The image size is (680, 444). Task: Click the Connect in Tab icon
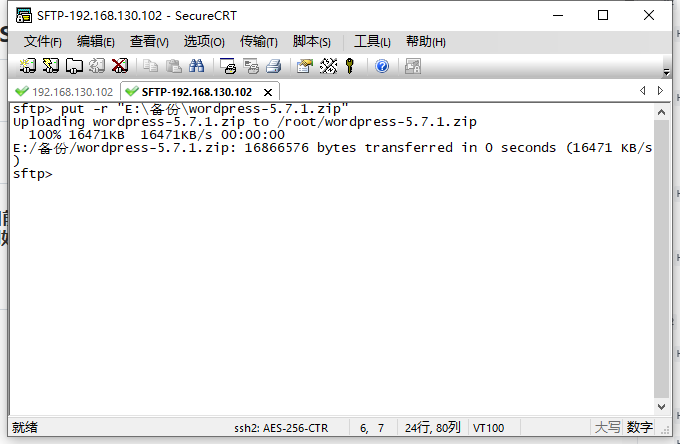click(x=74, y=66)
